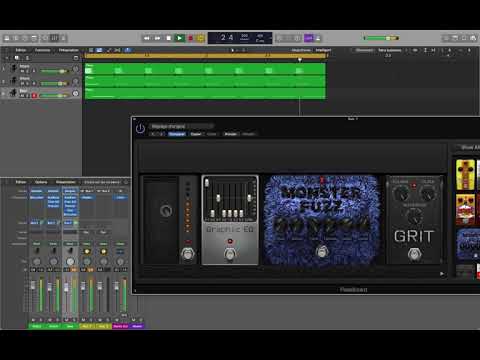Screen dimensions: 480x360
Task: Open the Magnétisme Intelligent snap dropdown
Action: pyautogui.click(x=323, y=50)
